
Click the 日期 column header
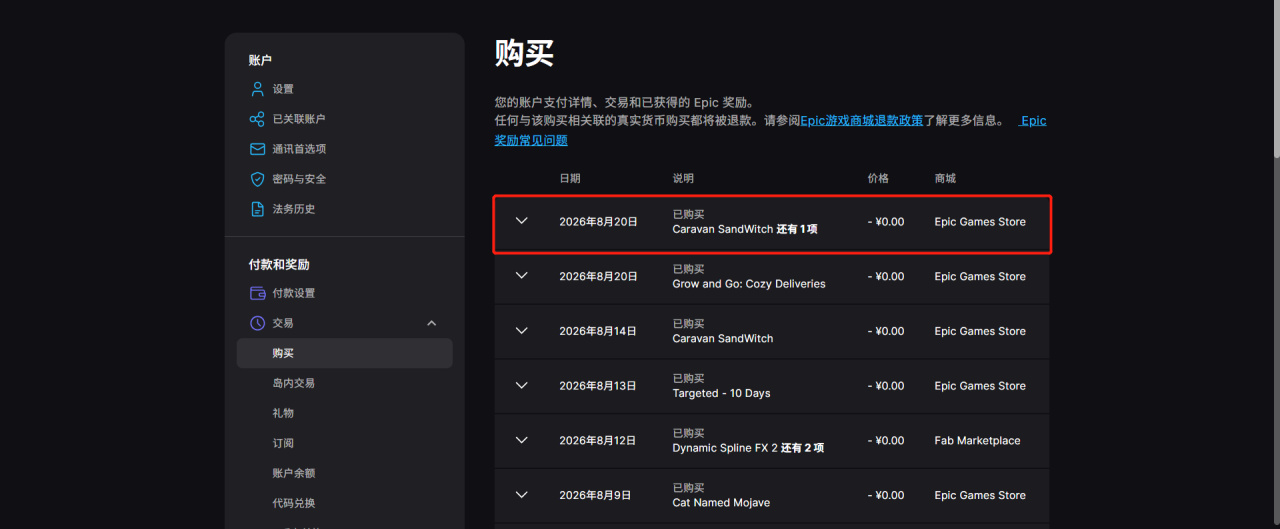(x=570, y=178)
